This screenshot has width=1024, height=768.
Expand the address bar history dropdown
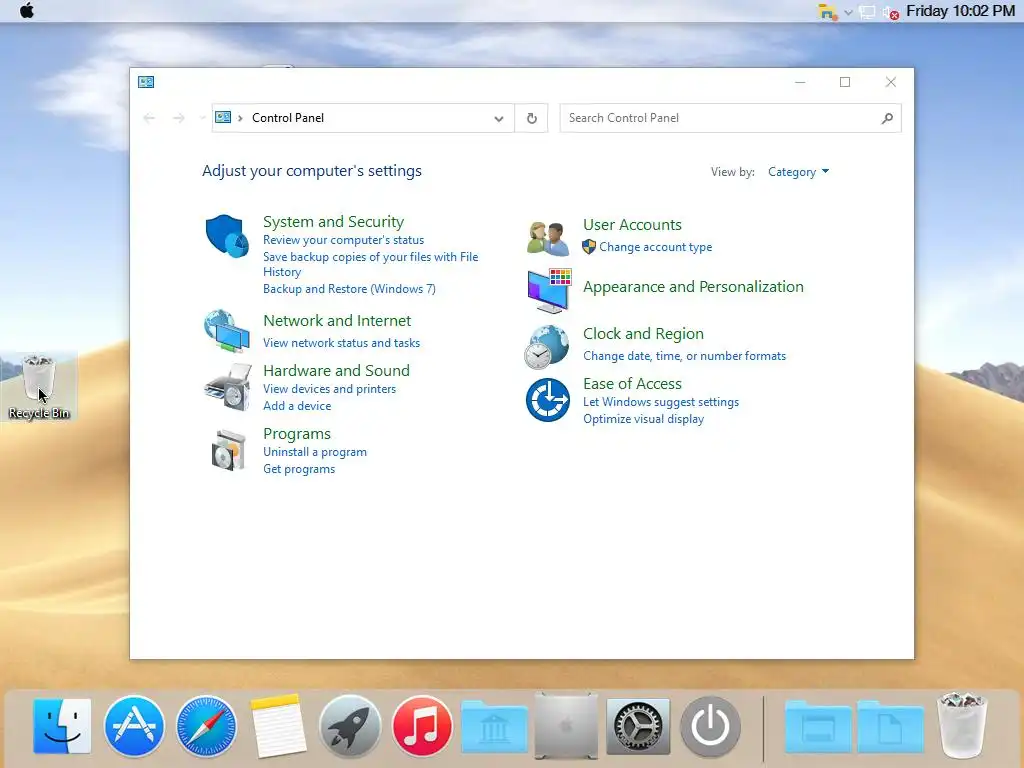(x=499, y=119)
